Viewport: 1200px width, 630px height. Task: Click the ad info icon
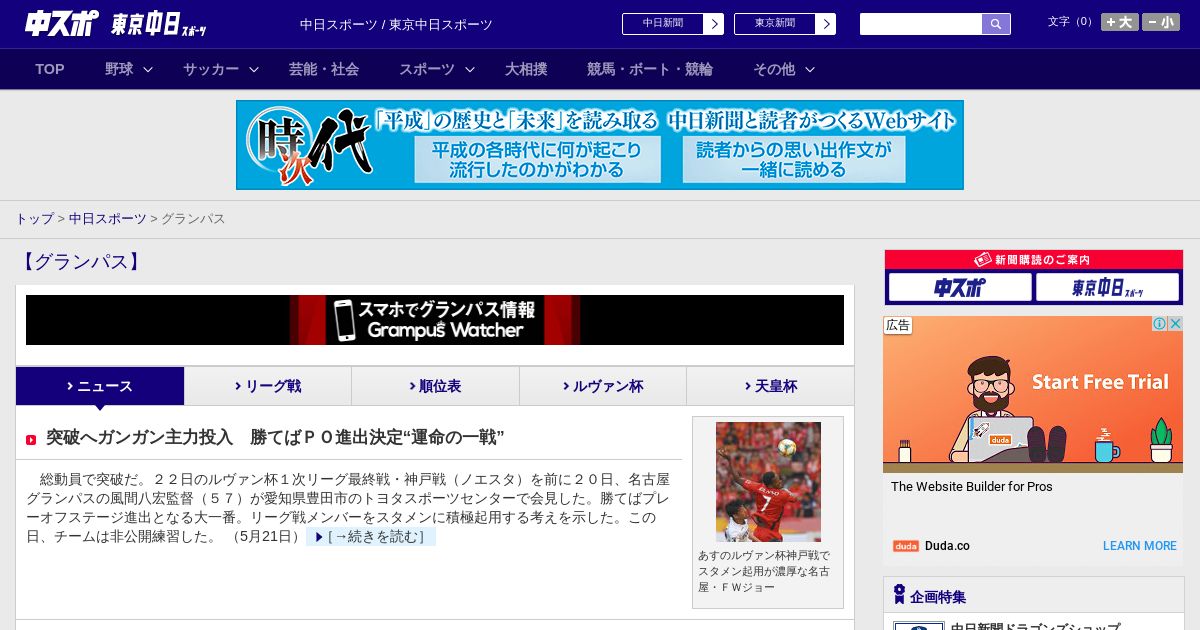click(x=1160, y=324)
